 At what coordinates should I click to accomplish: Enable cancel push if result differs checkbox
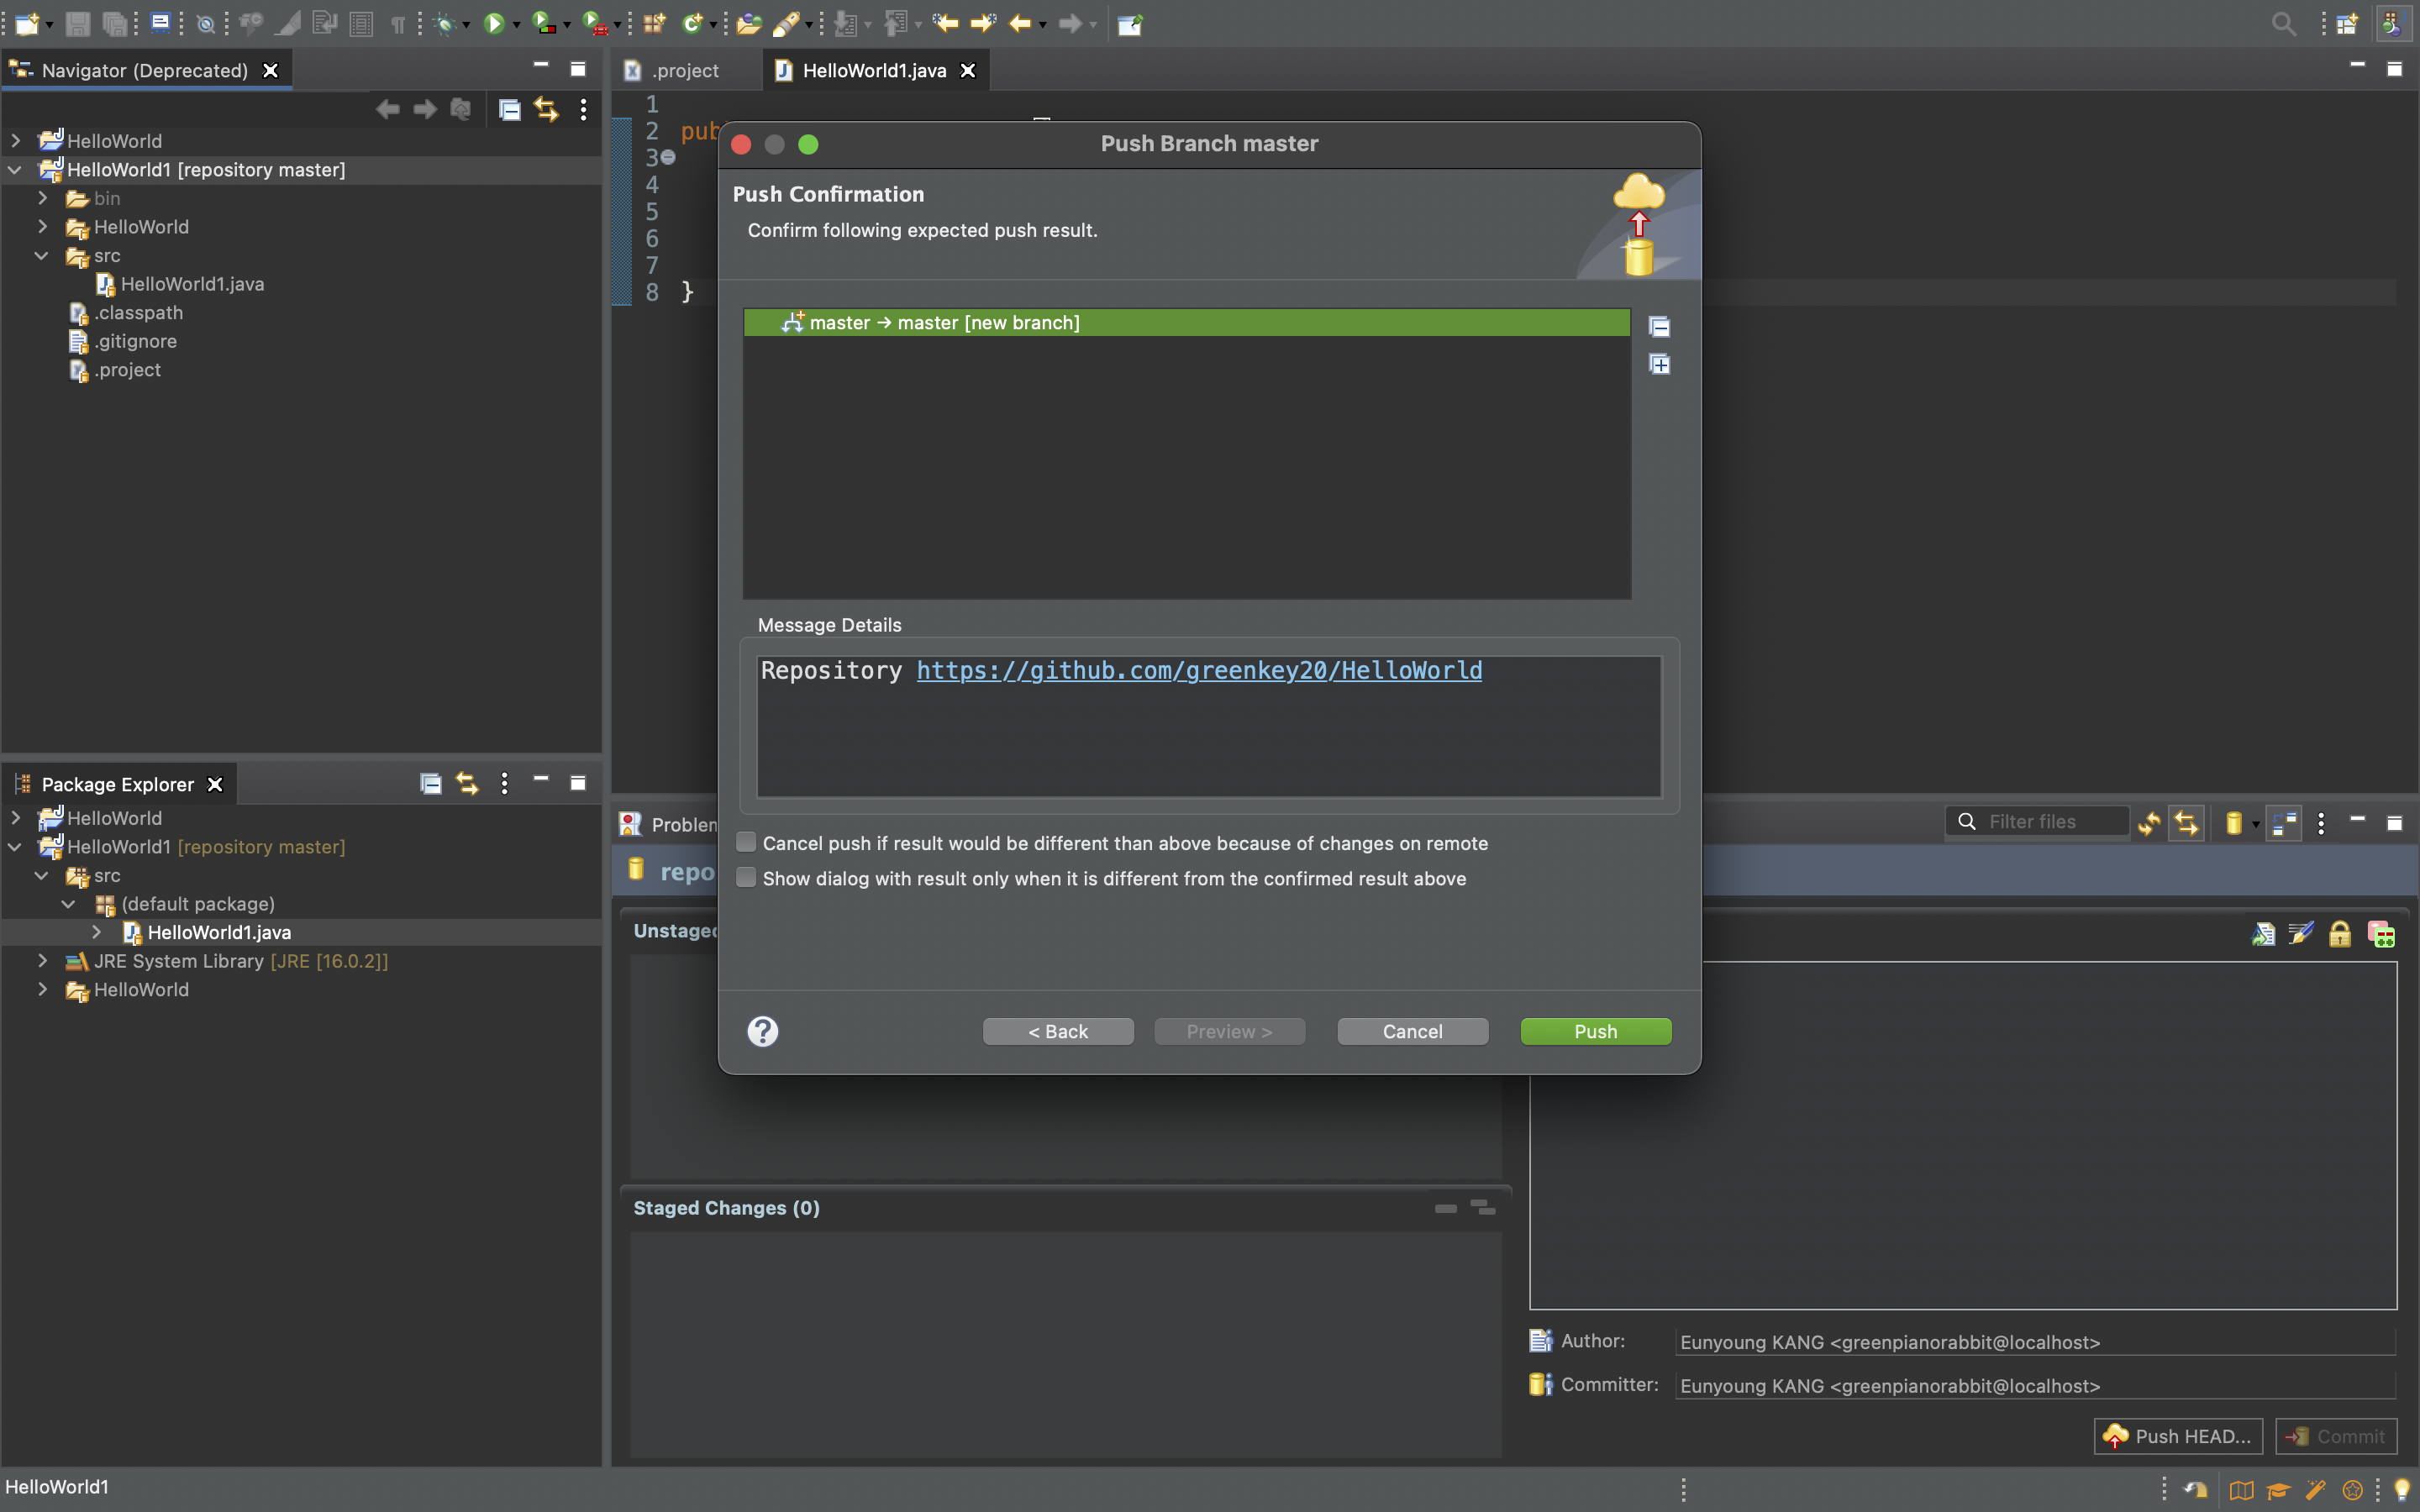pos(746,843)
